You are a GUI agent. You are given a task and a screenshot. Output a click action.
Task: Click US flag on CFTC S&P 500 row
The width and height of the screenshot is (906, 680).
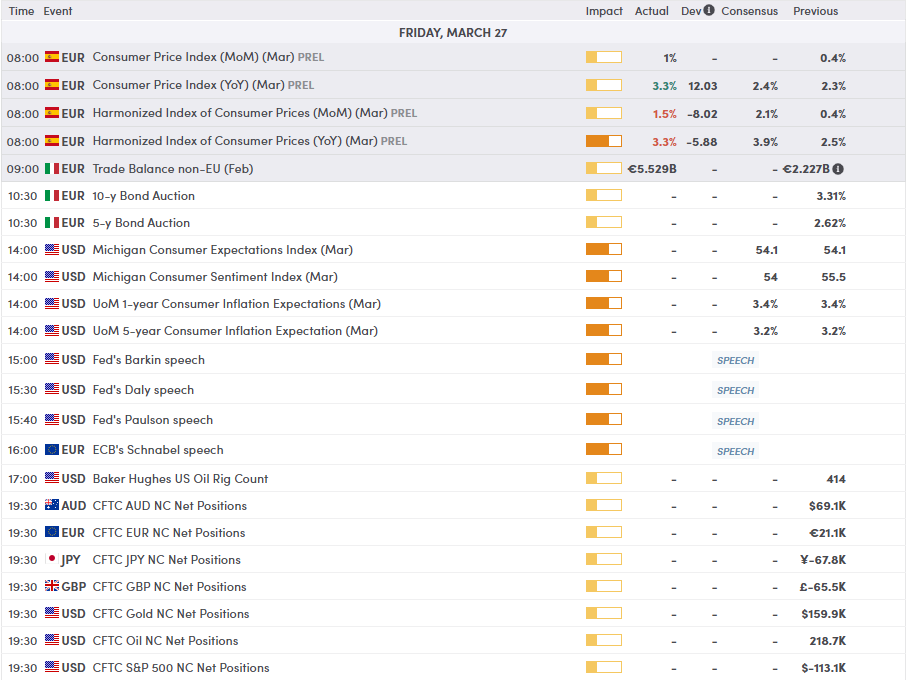click(52, 667)
